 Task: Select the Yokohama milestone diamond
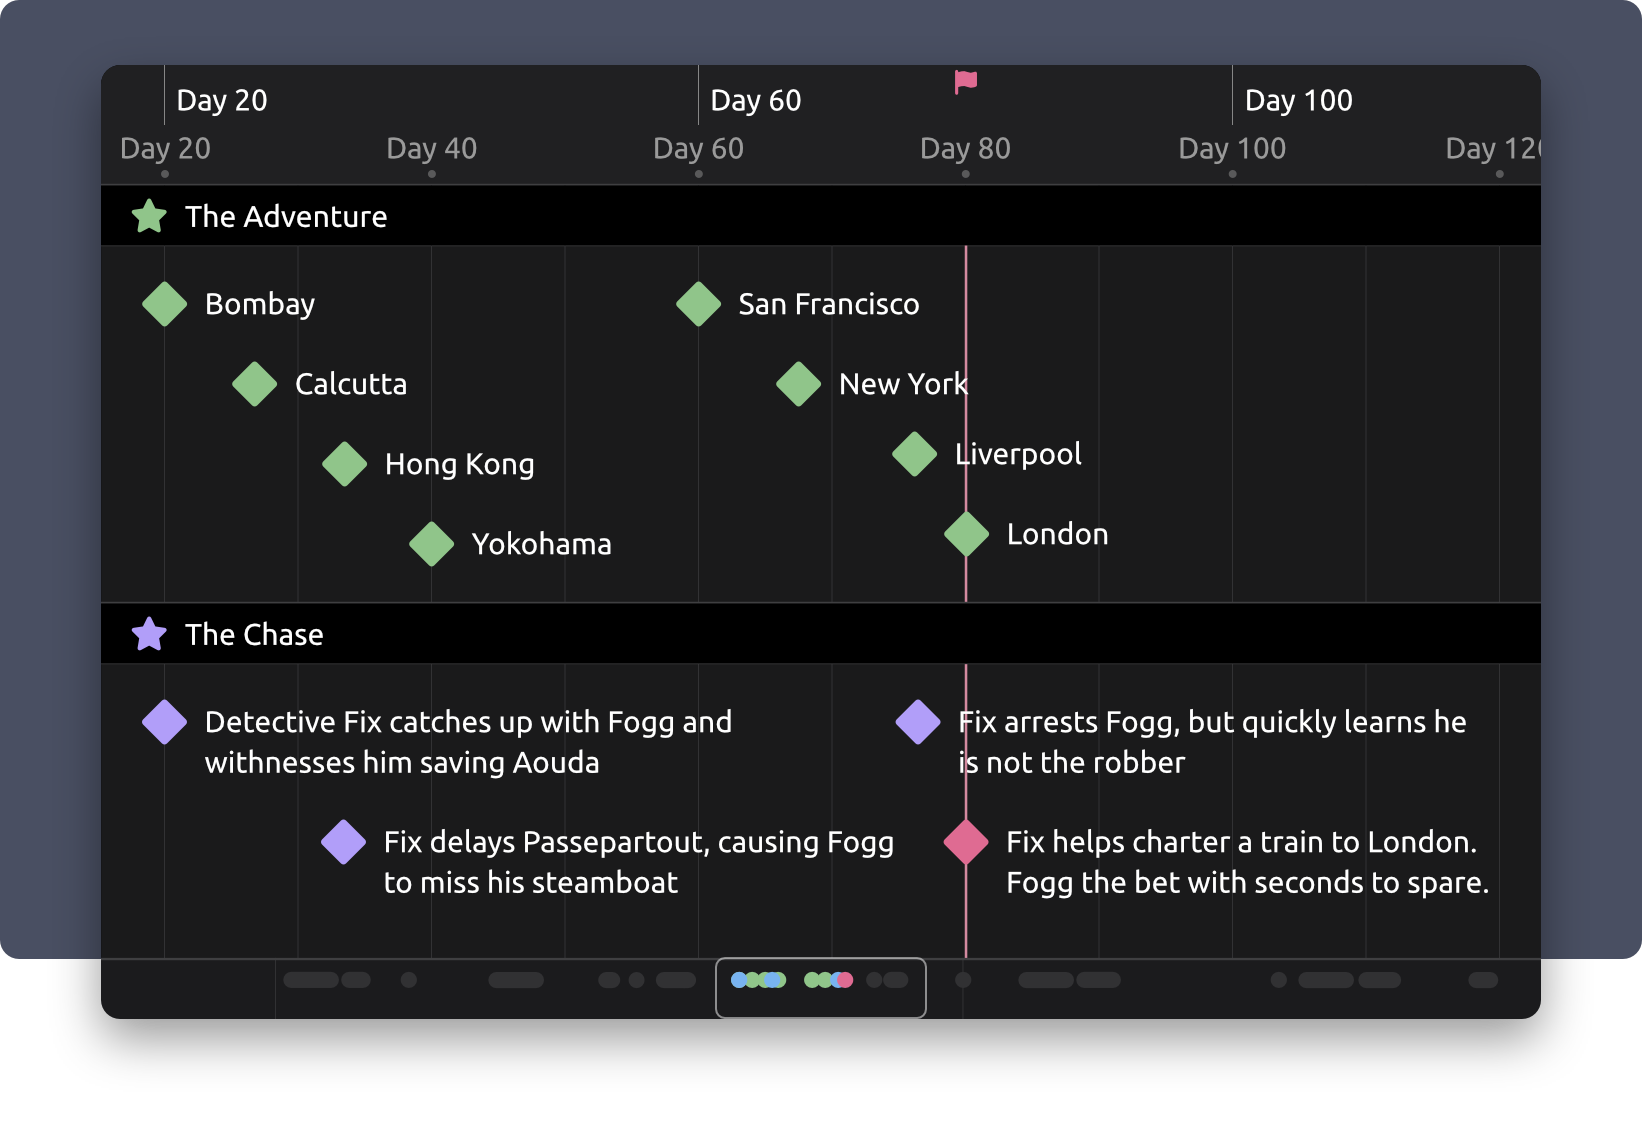[x=431, y=543]
